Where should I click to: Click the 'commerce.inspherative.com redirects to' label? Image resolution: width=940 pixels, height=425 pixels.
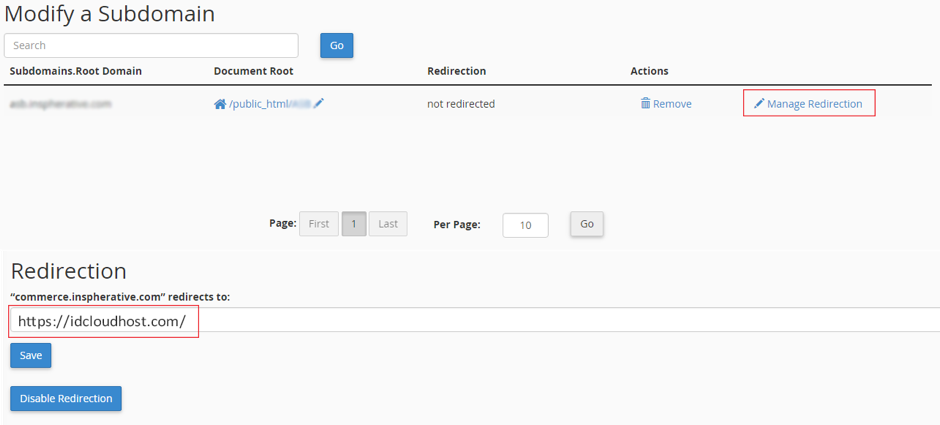coord(120,297)
